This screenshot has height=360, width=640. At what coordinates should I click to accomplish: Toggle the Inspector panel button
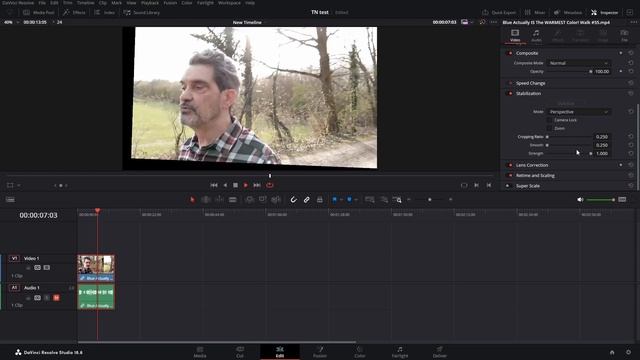point(604,13)
